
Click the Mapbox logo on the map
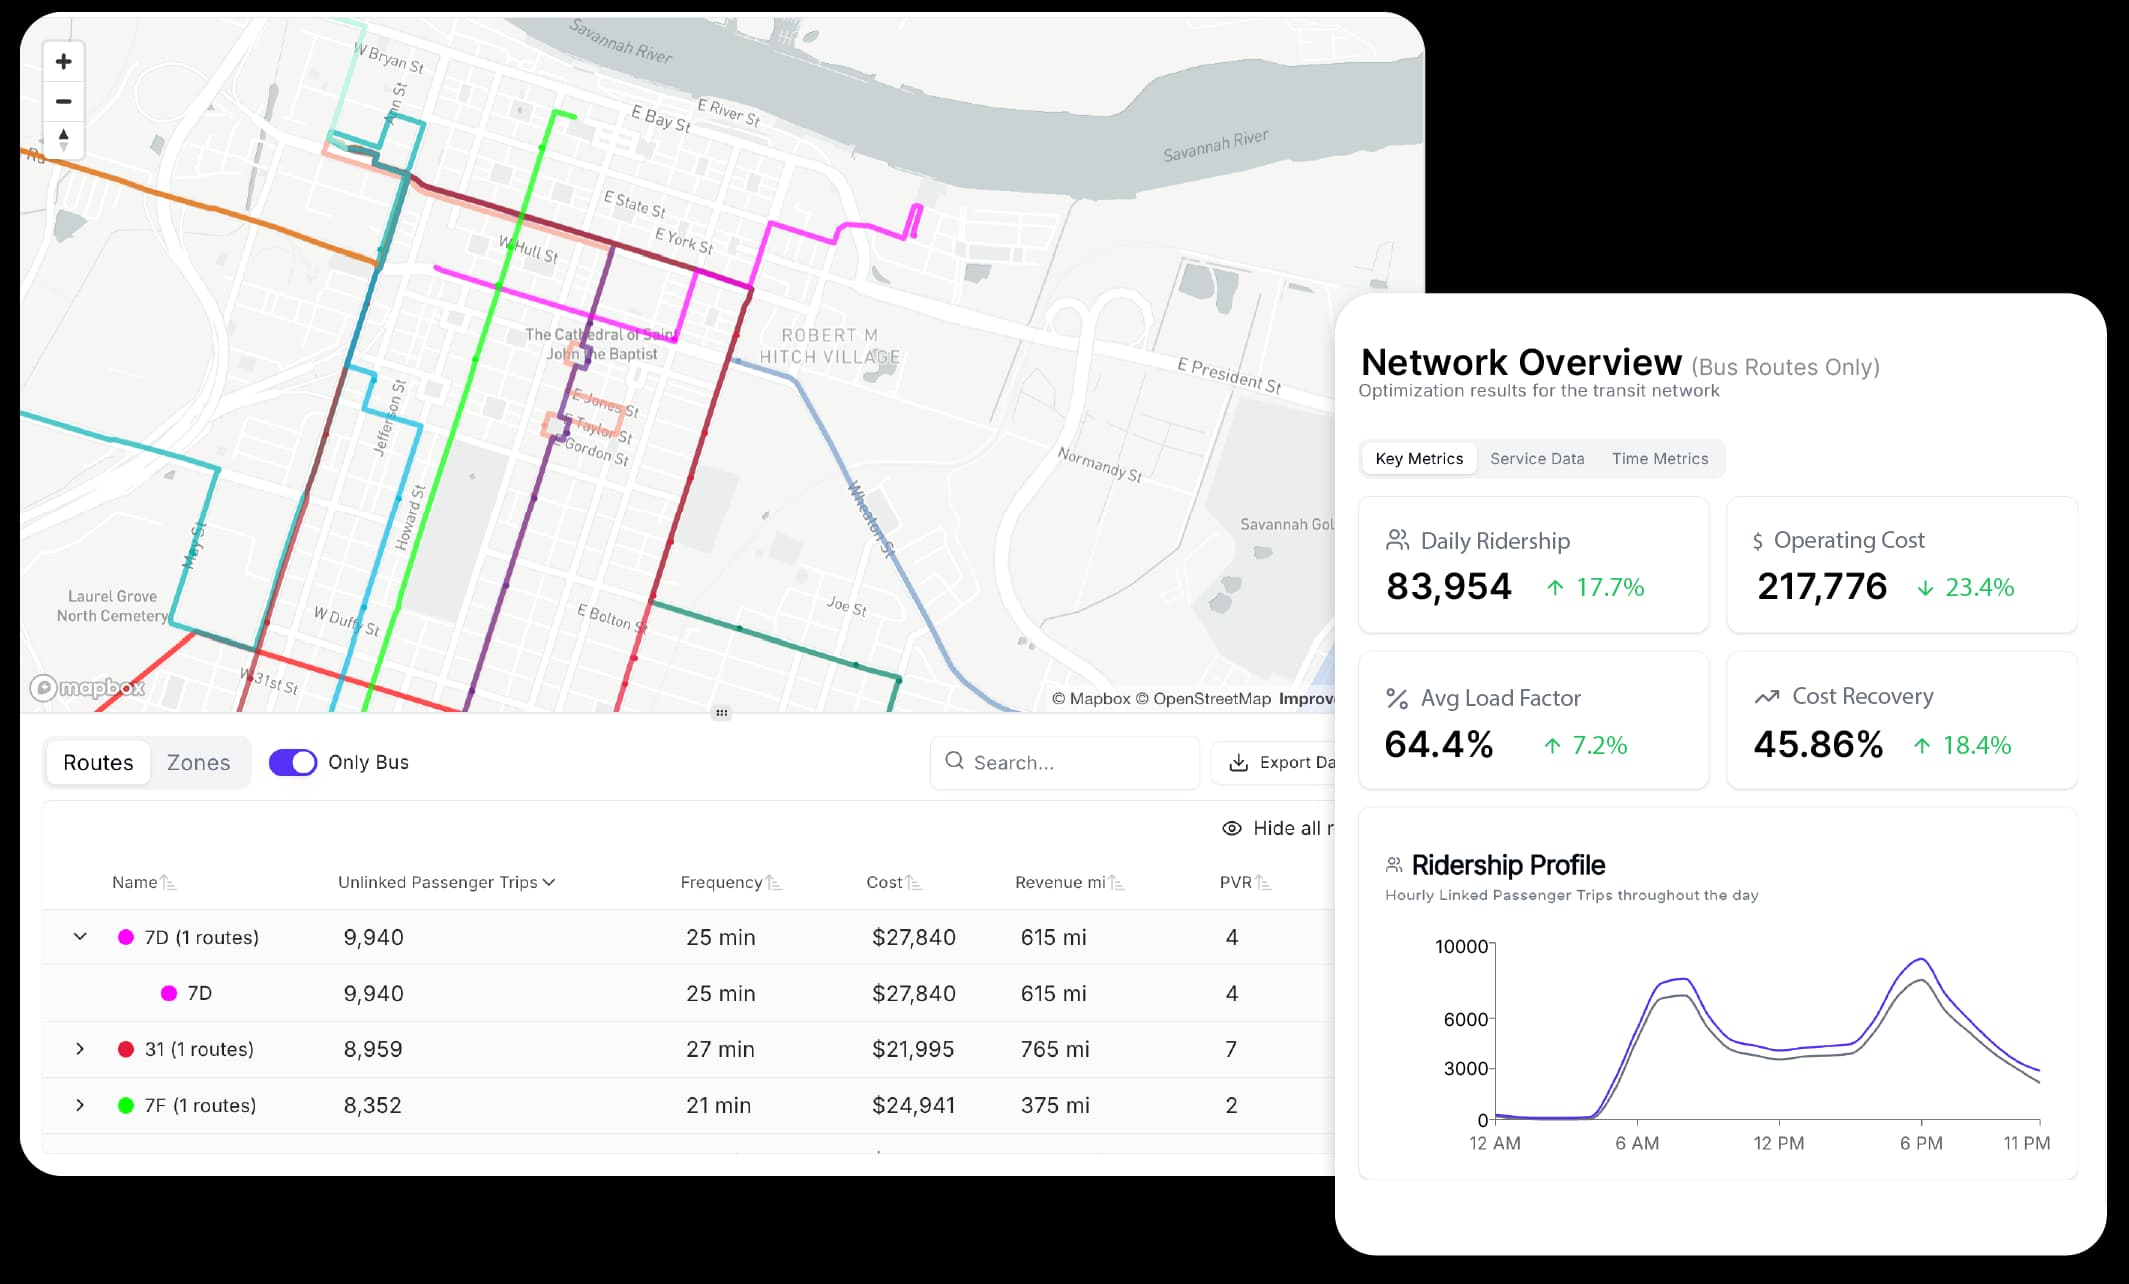click(88, 686)
